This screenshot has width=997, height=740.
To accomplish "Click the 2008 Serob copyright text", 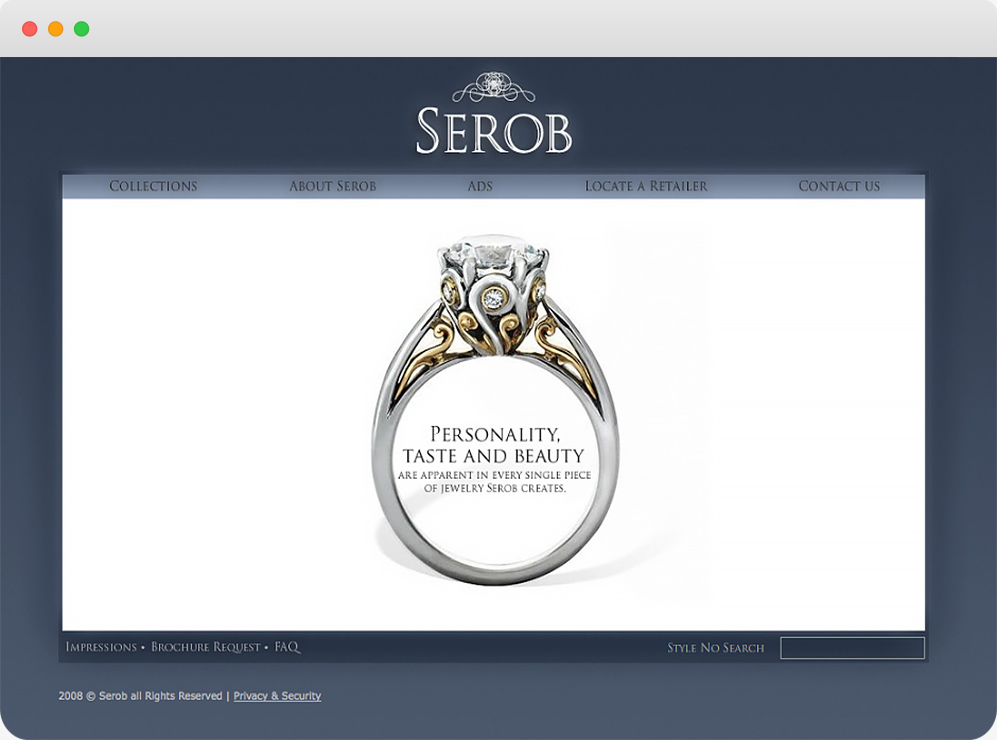I will (141, 696).
